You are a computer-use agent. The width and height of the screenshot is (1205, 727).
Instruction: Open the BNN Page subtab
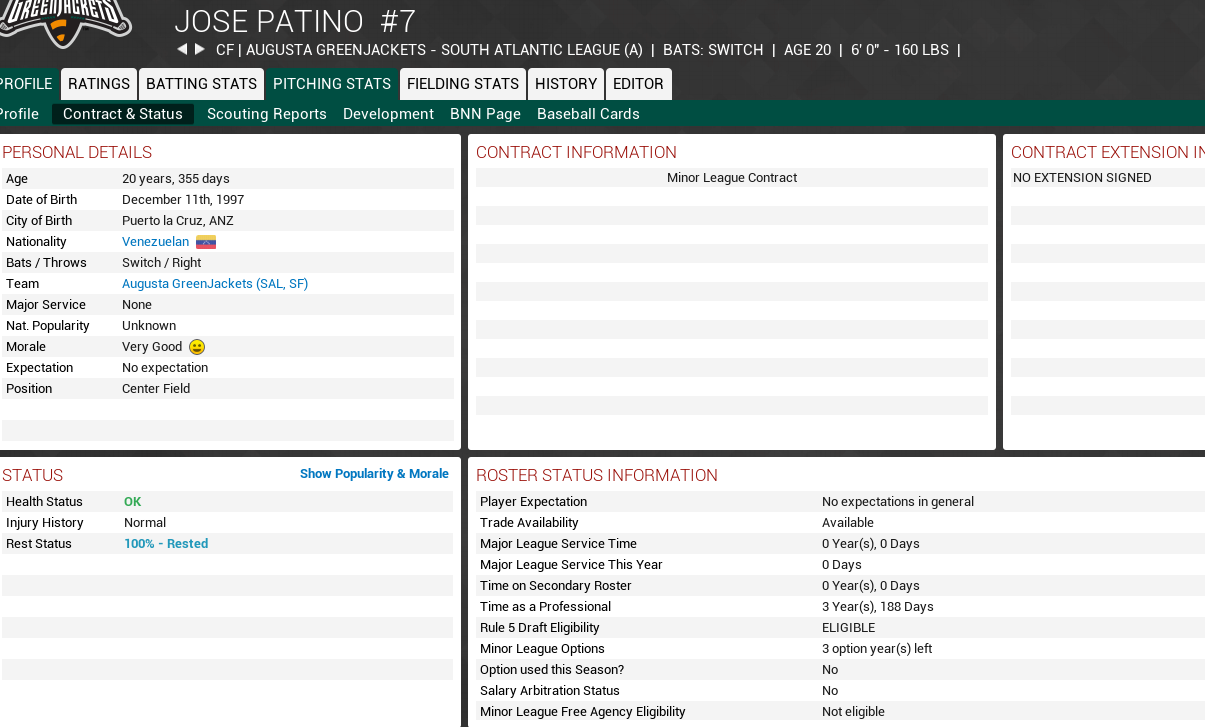pos(485,114)
